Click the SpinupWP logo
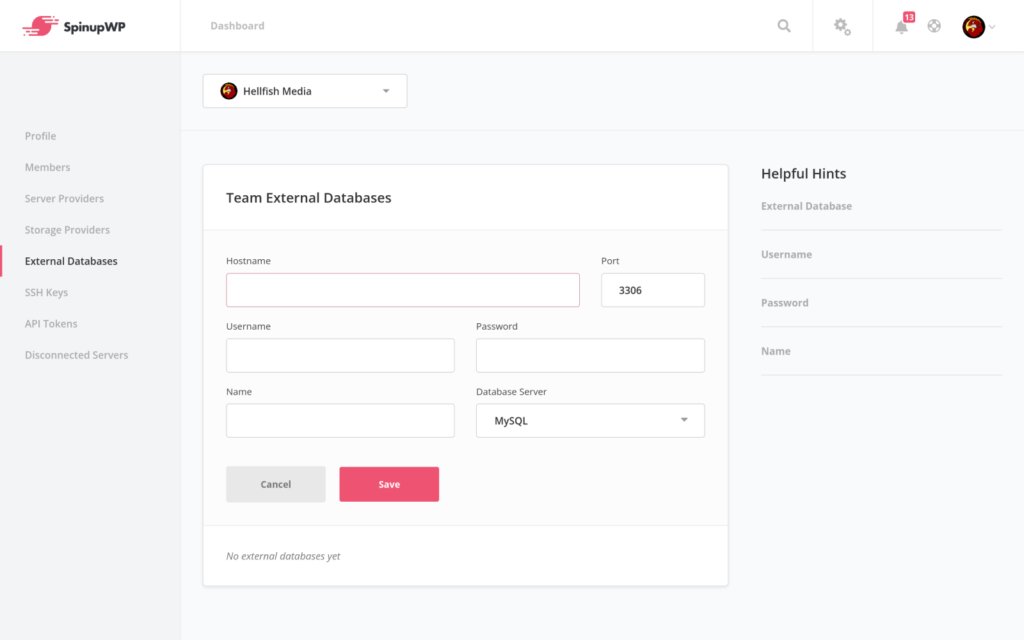Viewport: 1024px width, 640px height. [x=74, y=26]
